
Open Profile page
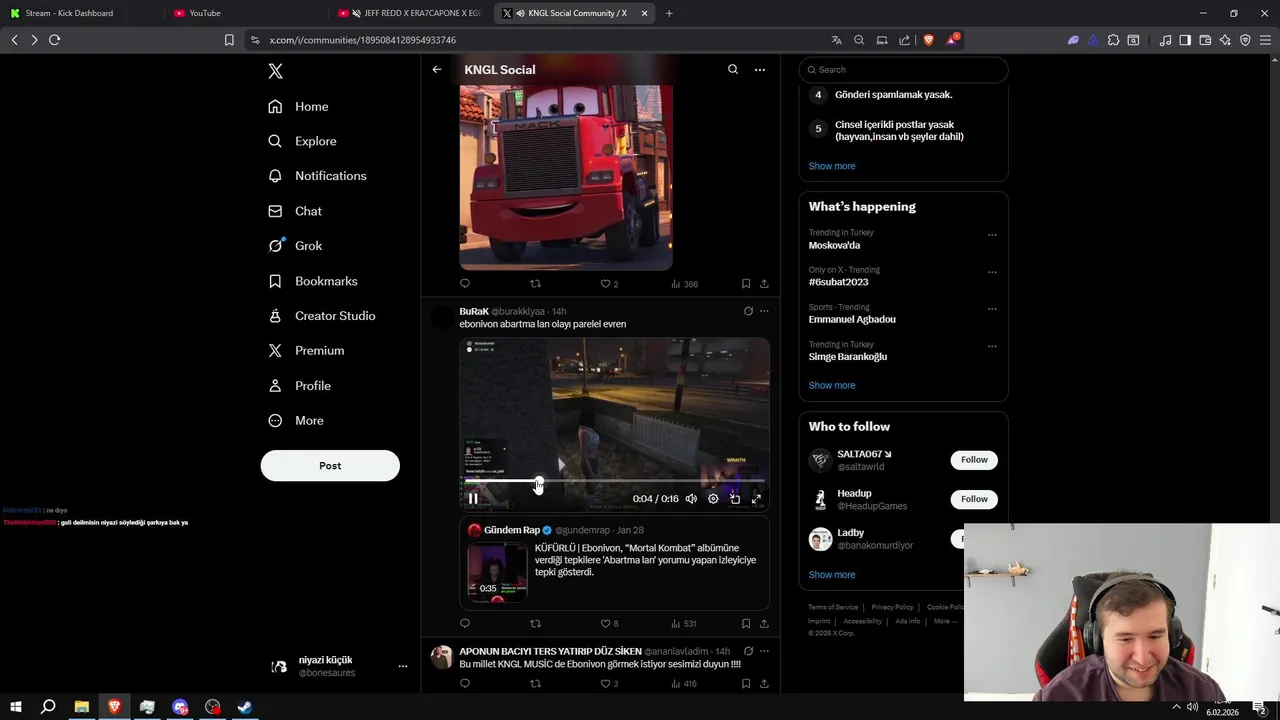point(300,386)
